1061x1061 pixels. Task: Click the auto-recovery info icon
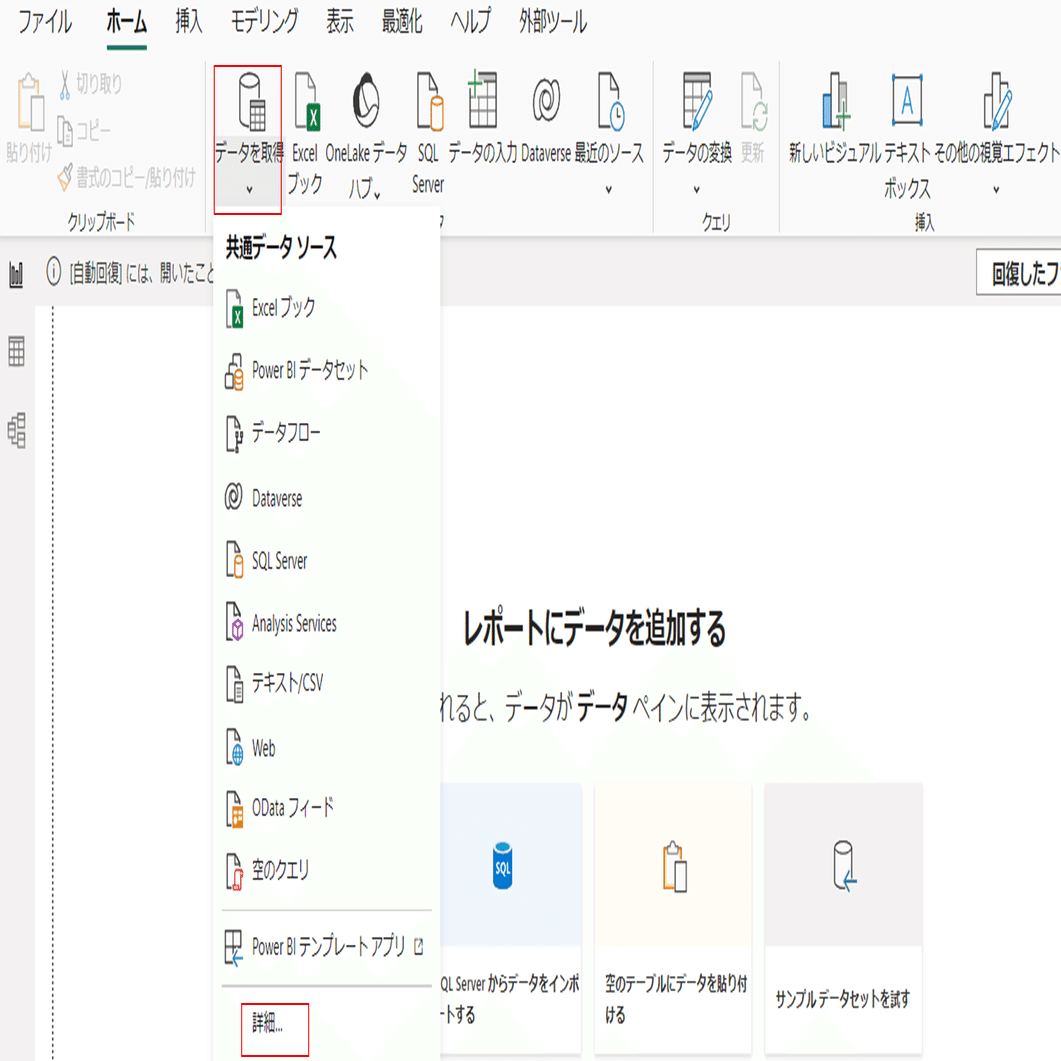tap(53, 273)
